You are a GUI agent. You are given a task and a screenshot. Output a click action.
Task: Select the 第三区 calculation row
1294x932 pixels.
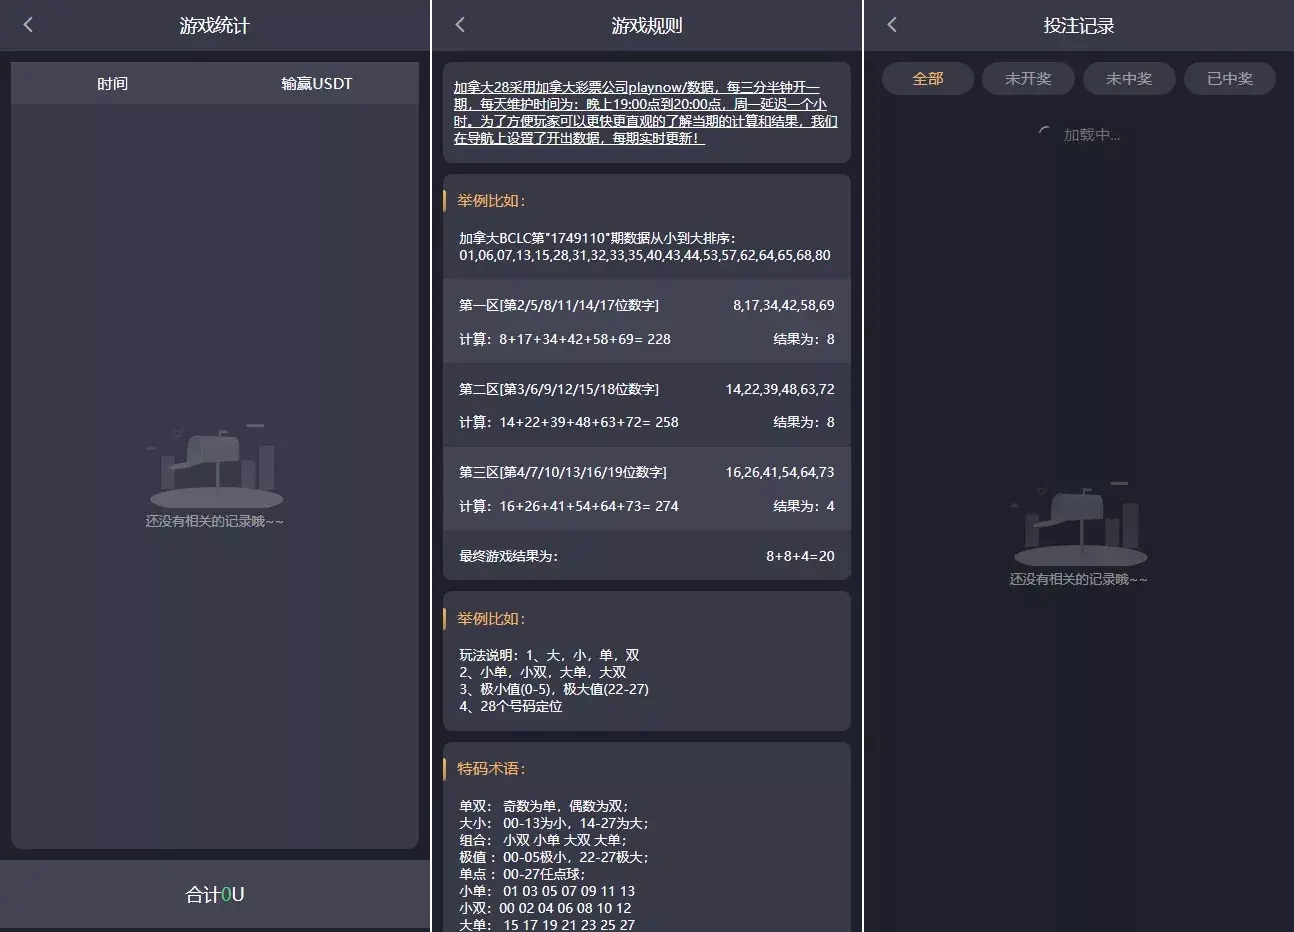tap(646, 489)
